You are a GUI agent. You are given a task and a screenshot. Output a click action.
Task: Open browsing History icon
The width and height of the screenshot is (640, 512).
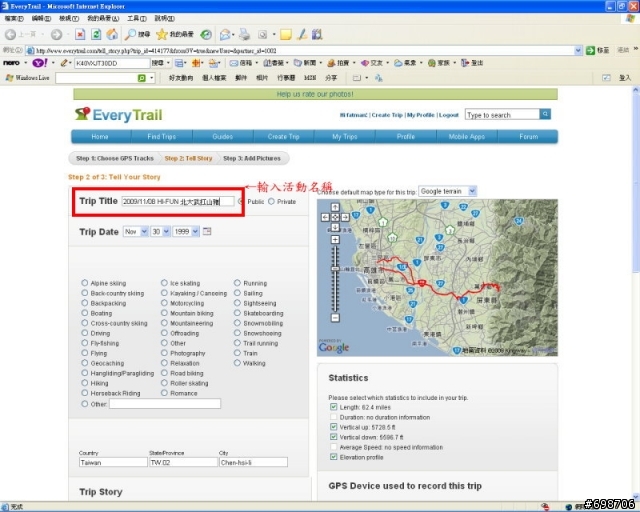[x=206, y=35]
